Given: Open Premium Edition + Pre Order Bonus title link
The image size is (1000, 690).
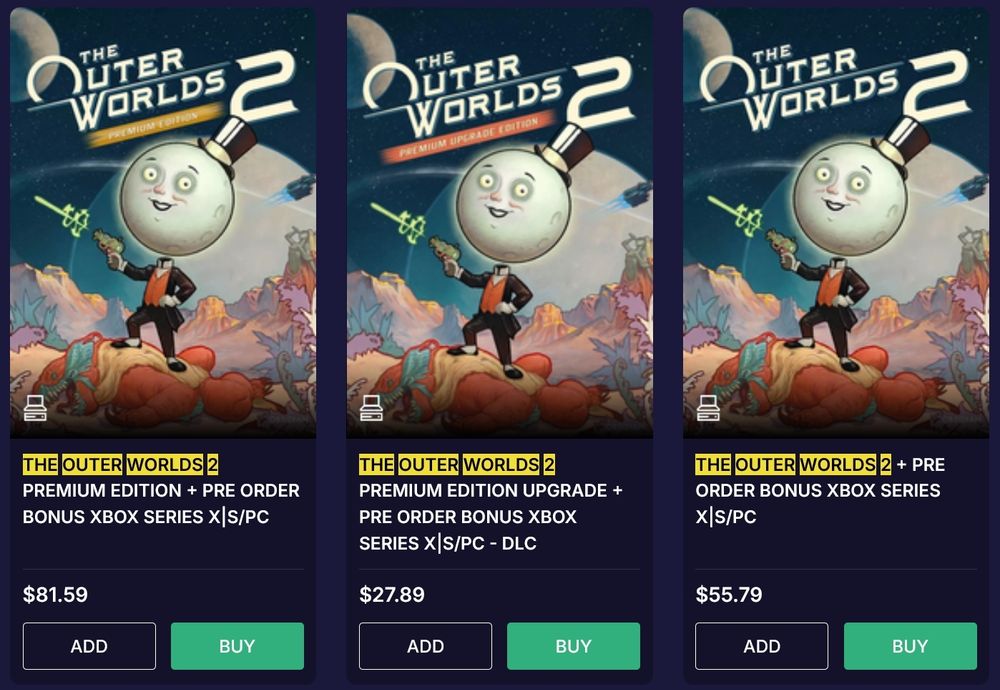Looking at the screenshot, I should (161, 490).
